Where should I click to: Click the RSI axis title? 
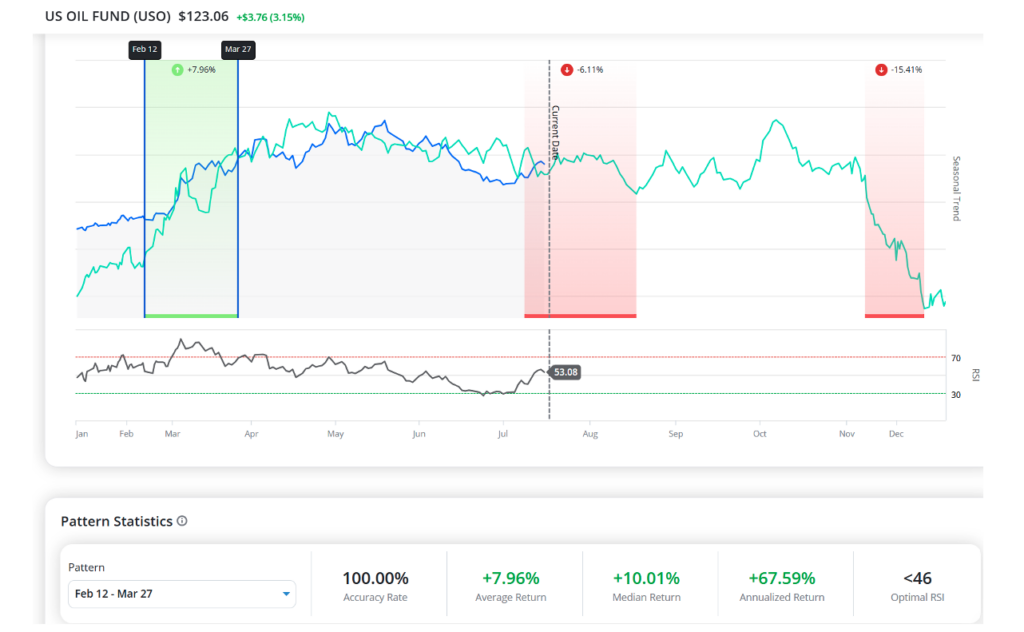[x=976, y=375]
